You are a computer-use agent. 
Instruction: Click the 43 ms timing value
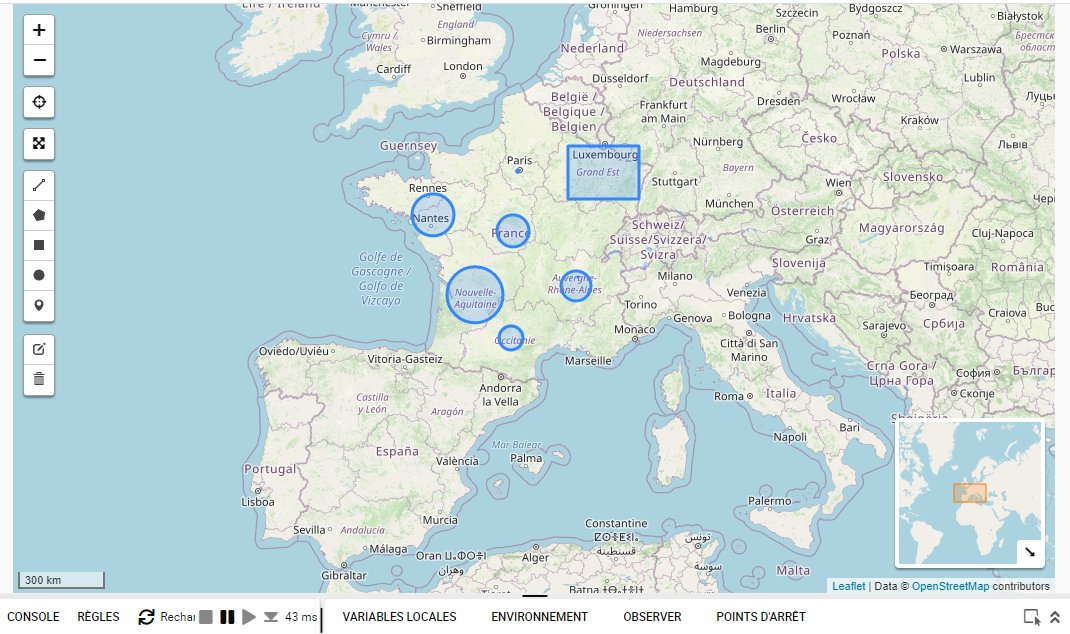(x=301, y=617)
